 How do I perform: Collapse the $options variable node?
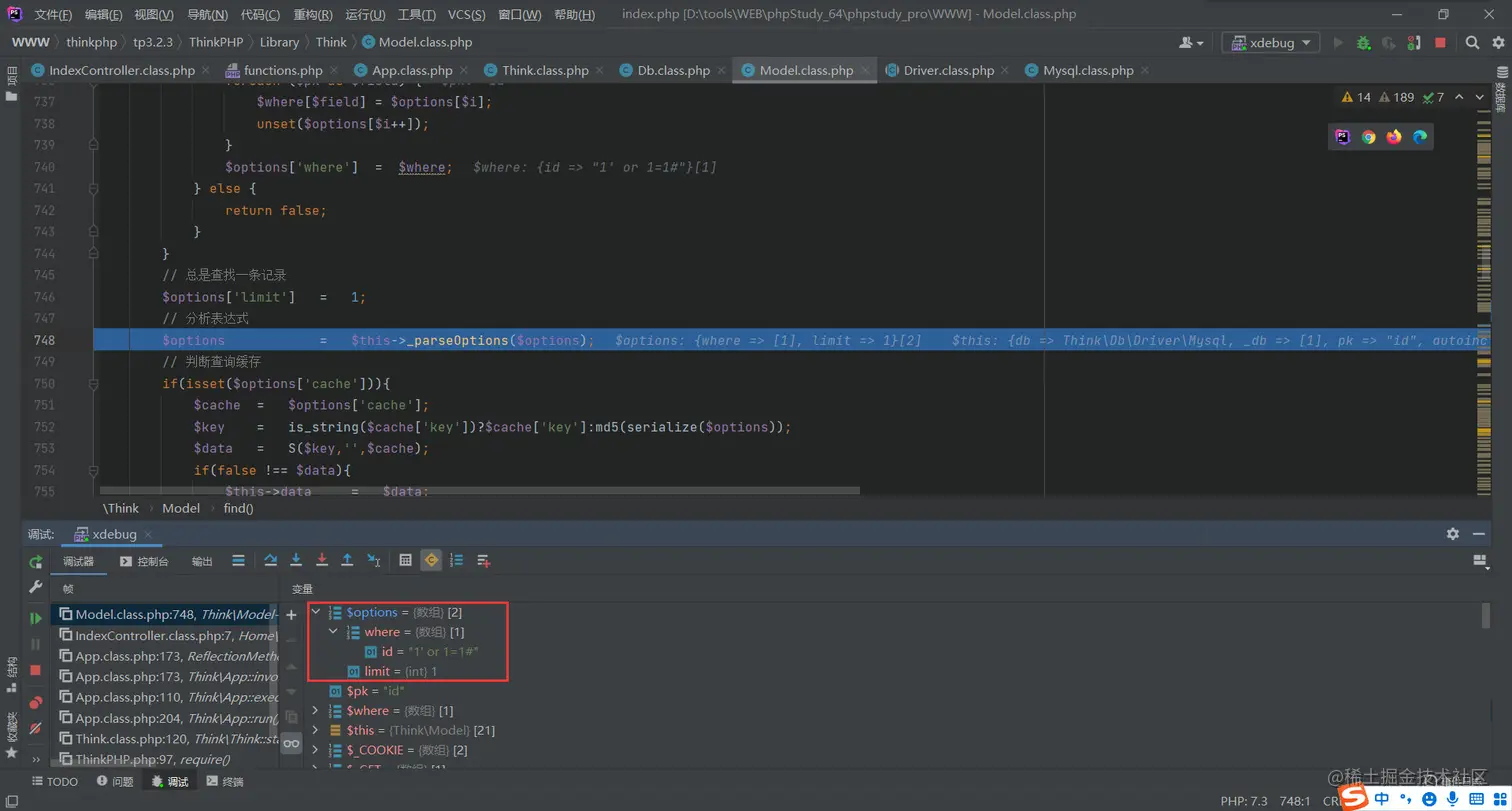[x=316, y=612]
